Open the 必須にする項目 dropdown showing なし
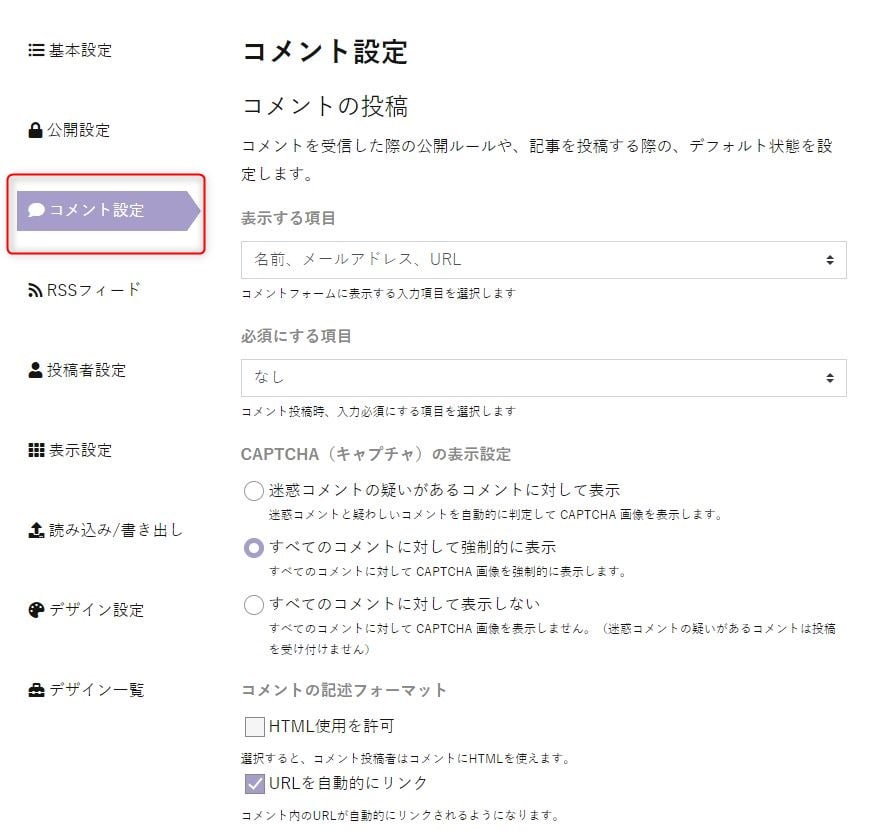Image resolution: width=882 pixels, height=838 pixels. [543, 378]
